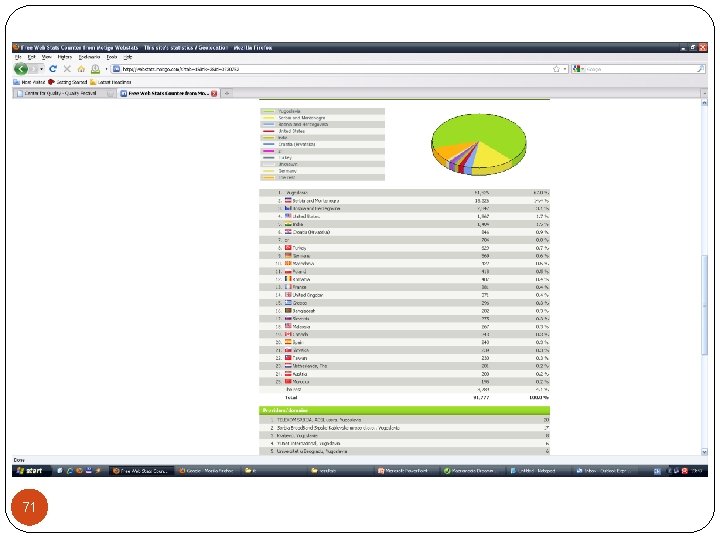Click the Getting Started bookmark
The width and height of the screenshot is (720, 540).
click(67, 82)
